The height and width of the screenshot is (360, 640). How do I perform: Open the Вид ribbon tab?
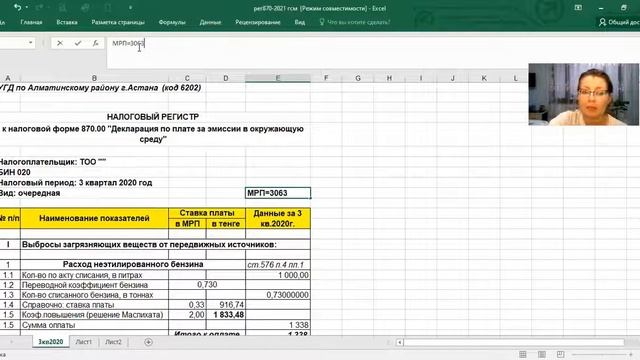(x=300, y=22)
